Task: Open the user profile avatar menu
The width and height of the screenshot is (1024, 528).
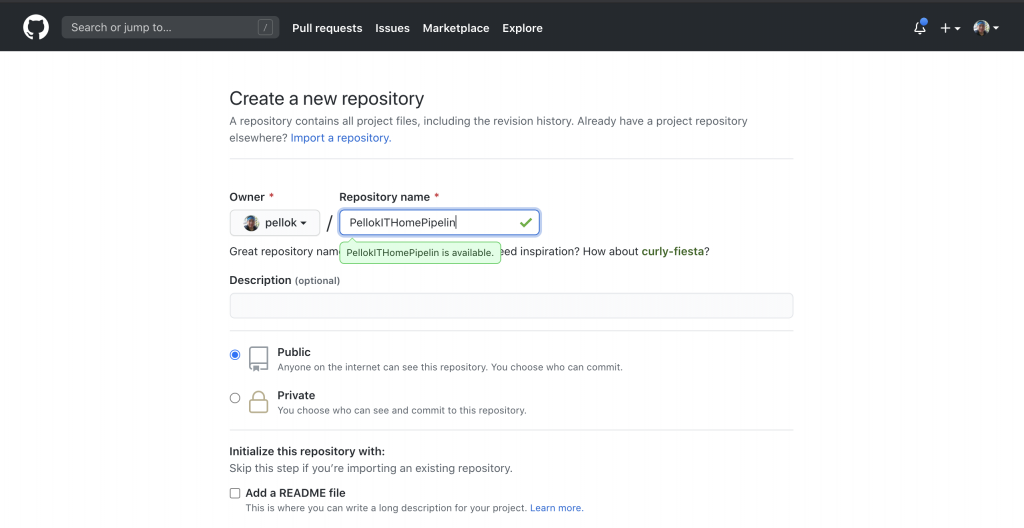Action: coord(986,28)
